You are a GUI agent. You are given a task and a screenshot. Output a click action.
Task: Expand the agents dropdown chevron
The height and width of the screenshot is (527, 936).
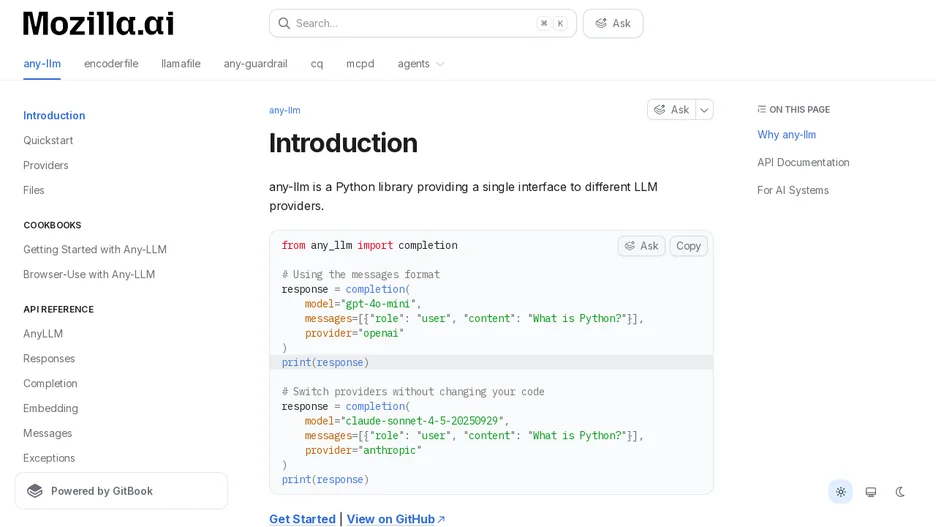(x=440, y=64)
